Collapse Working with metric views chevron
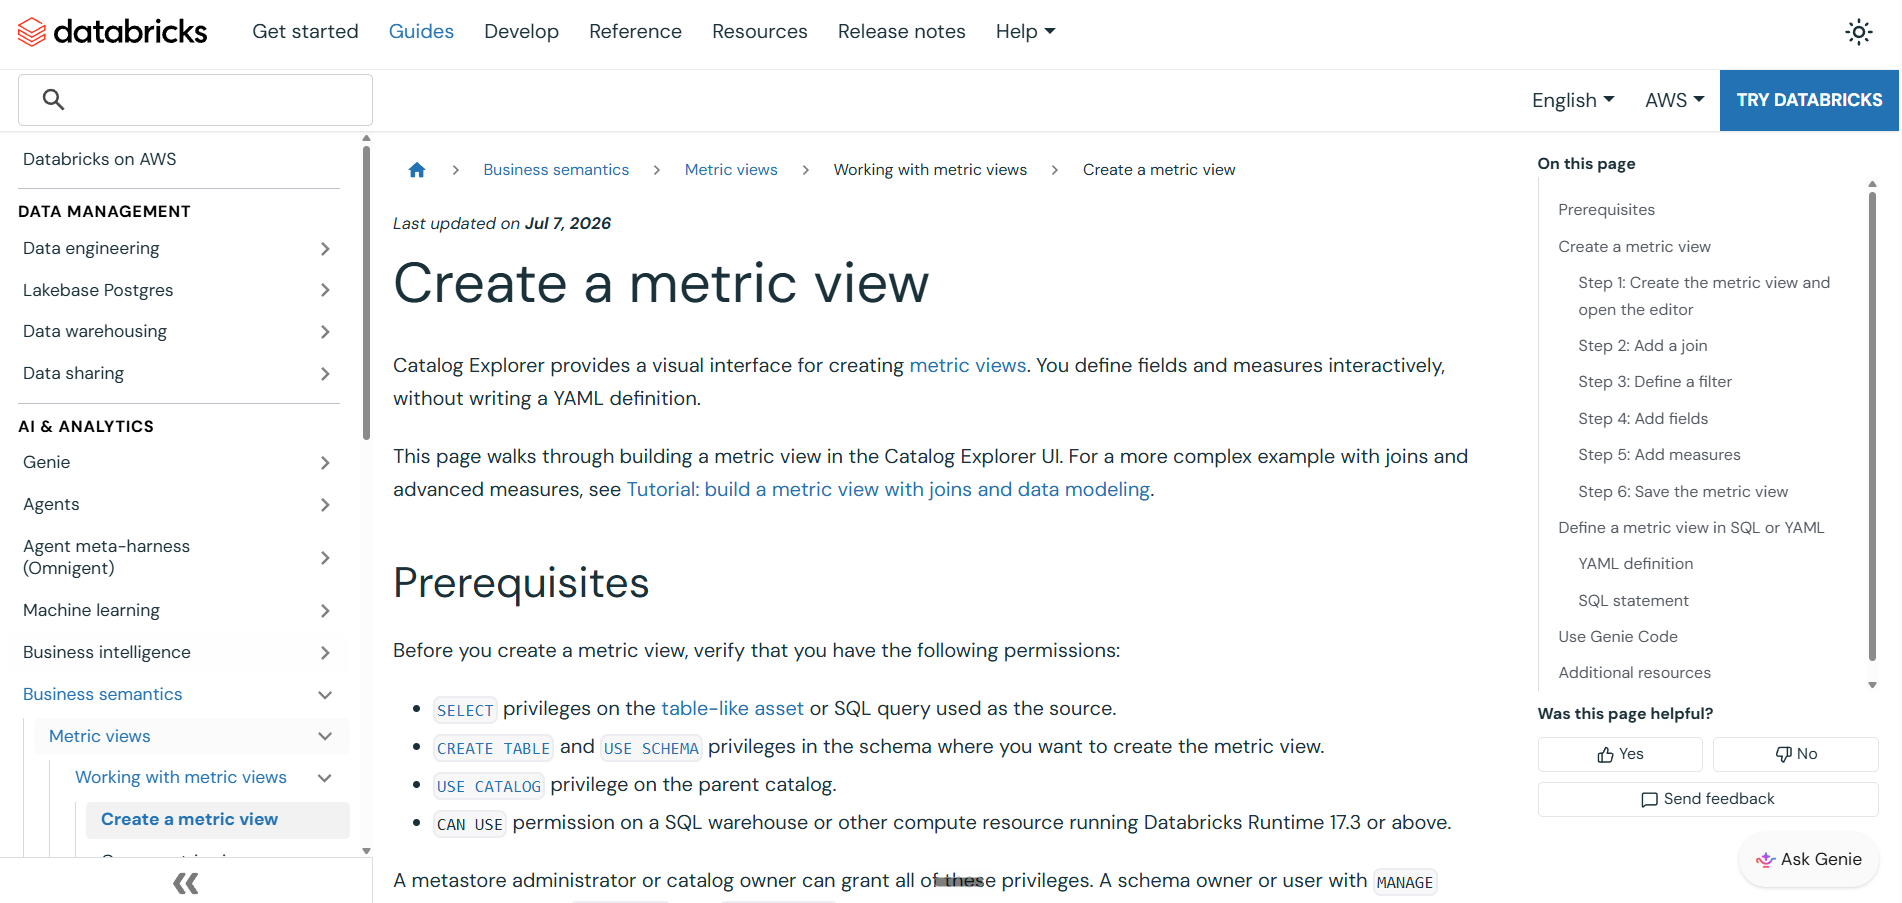 325,778
